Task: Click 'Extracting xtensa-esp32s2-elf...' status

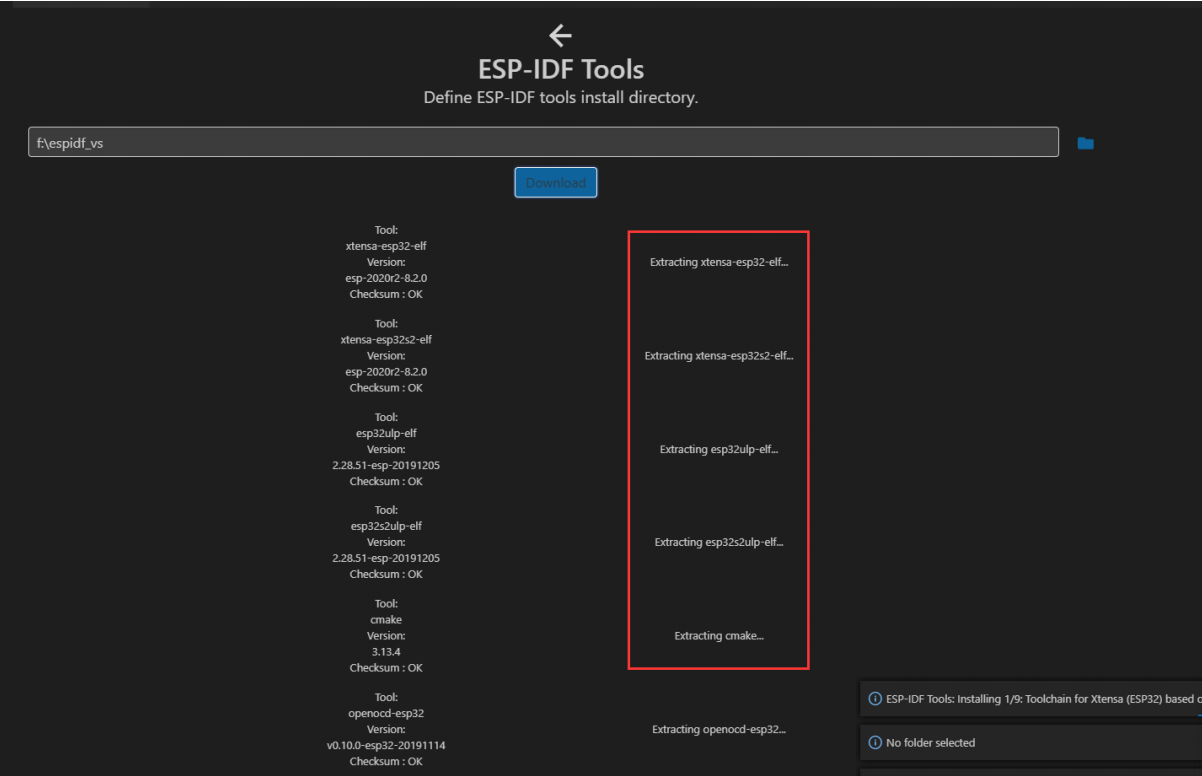Action: [719, 356]
